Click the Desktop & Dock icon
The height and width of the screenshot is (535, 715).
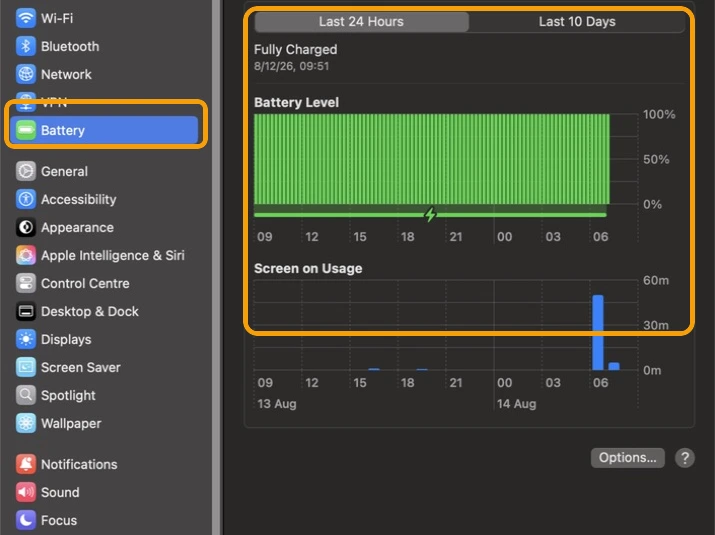pos(26,311)
